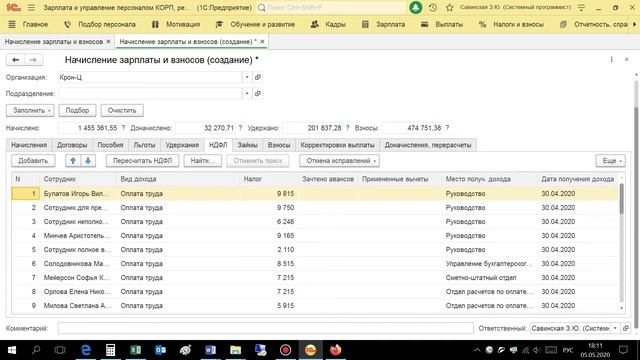Click the Подразделение input field

(150, 93)
